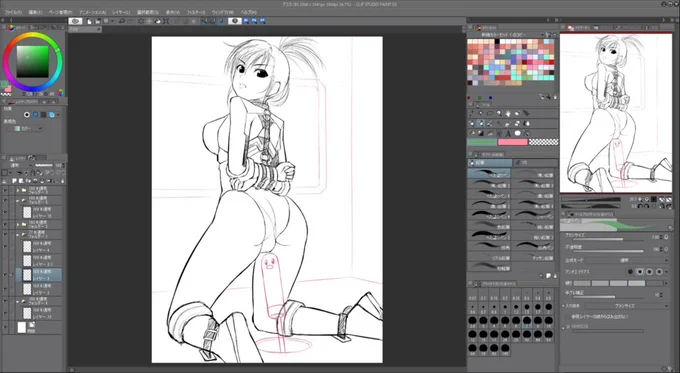The height and width of the screenshot is (373, 680).
Task: Click the New document icon in toolbar
Action: (x=89, y=21)
